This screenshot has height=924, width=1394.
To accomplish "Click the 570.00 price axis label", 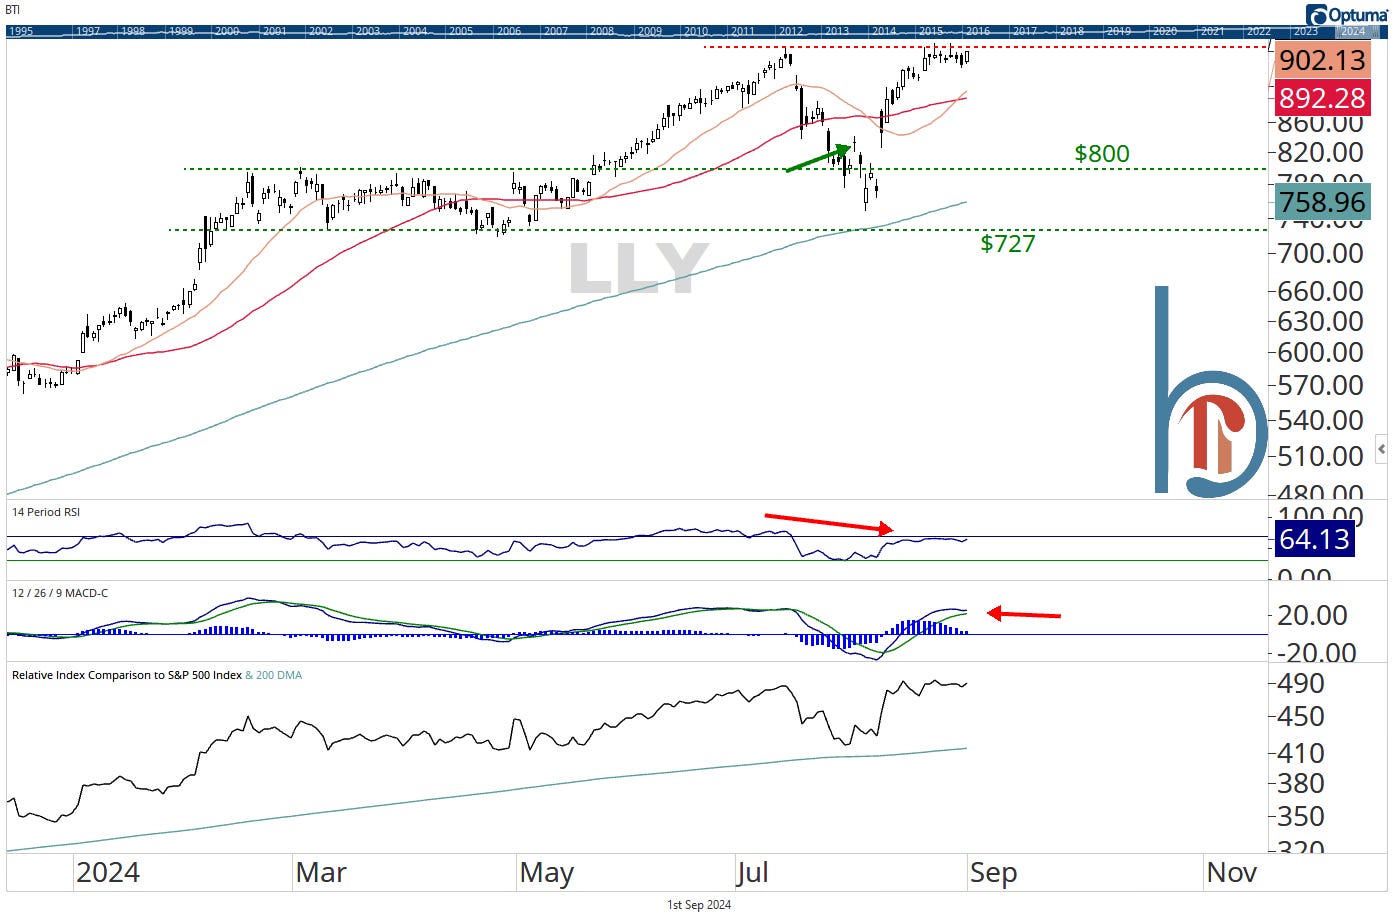I will click(1321, 385).
